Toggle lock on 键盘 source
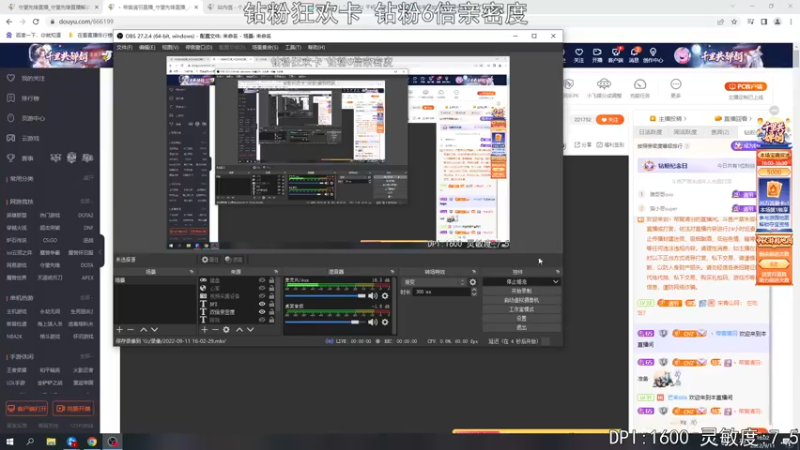This screenshot has height=450, width=800. 272,281
